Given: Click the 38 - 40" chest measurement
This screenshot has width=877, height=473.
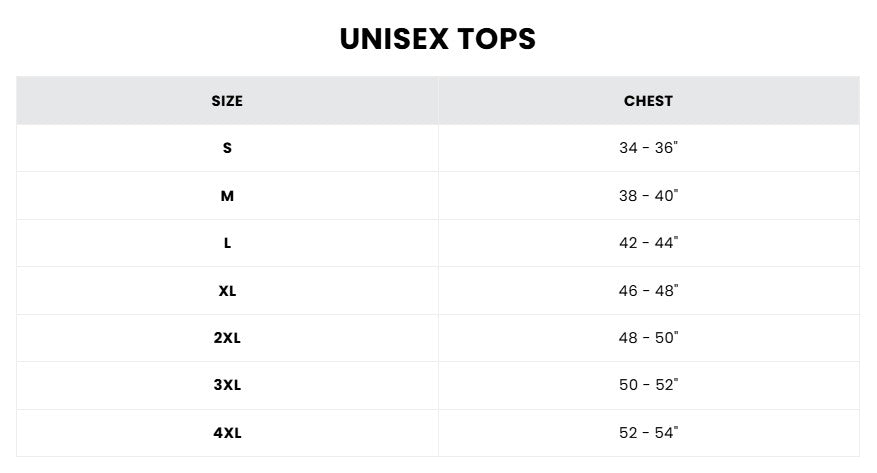Looking at the screenshot, I should tap(648, 196).
